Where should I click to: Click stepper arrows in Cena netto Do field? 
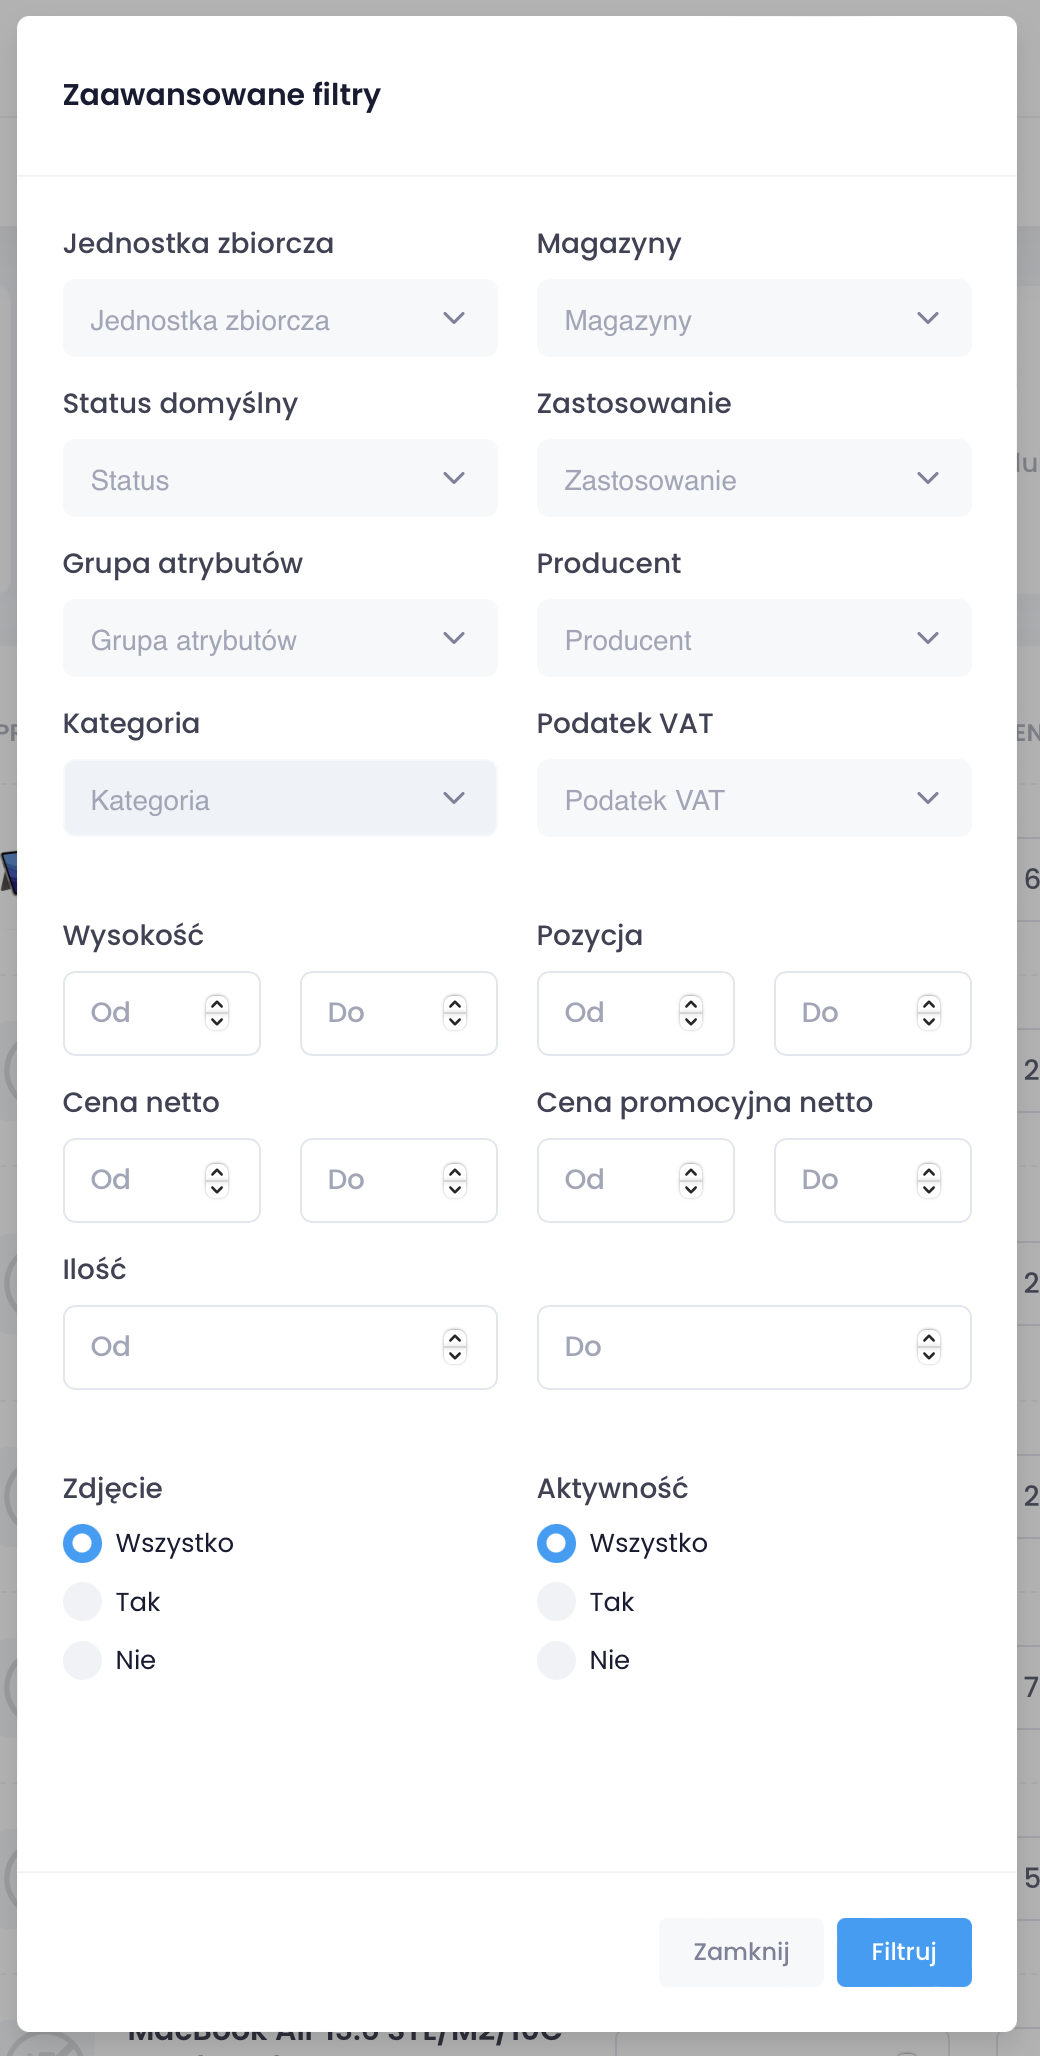point(455,1180)
